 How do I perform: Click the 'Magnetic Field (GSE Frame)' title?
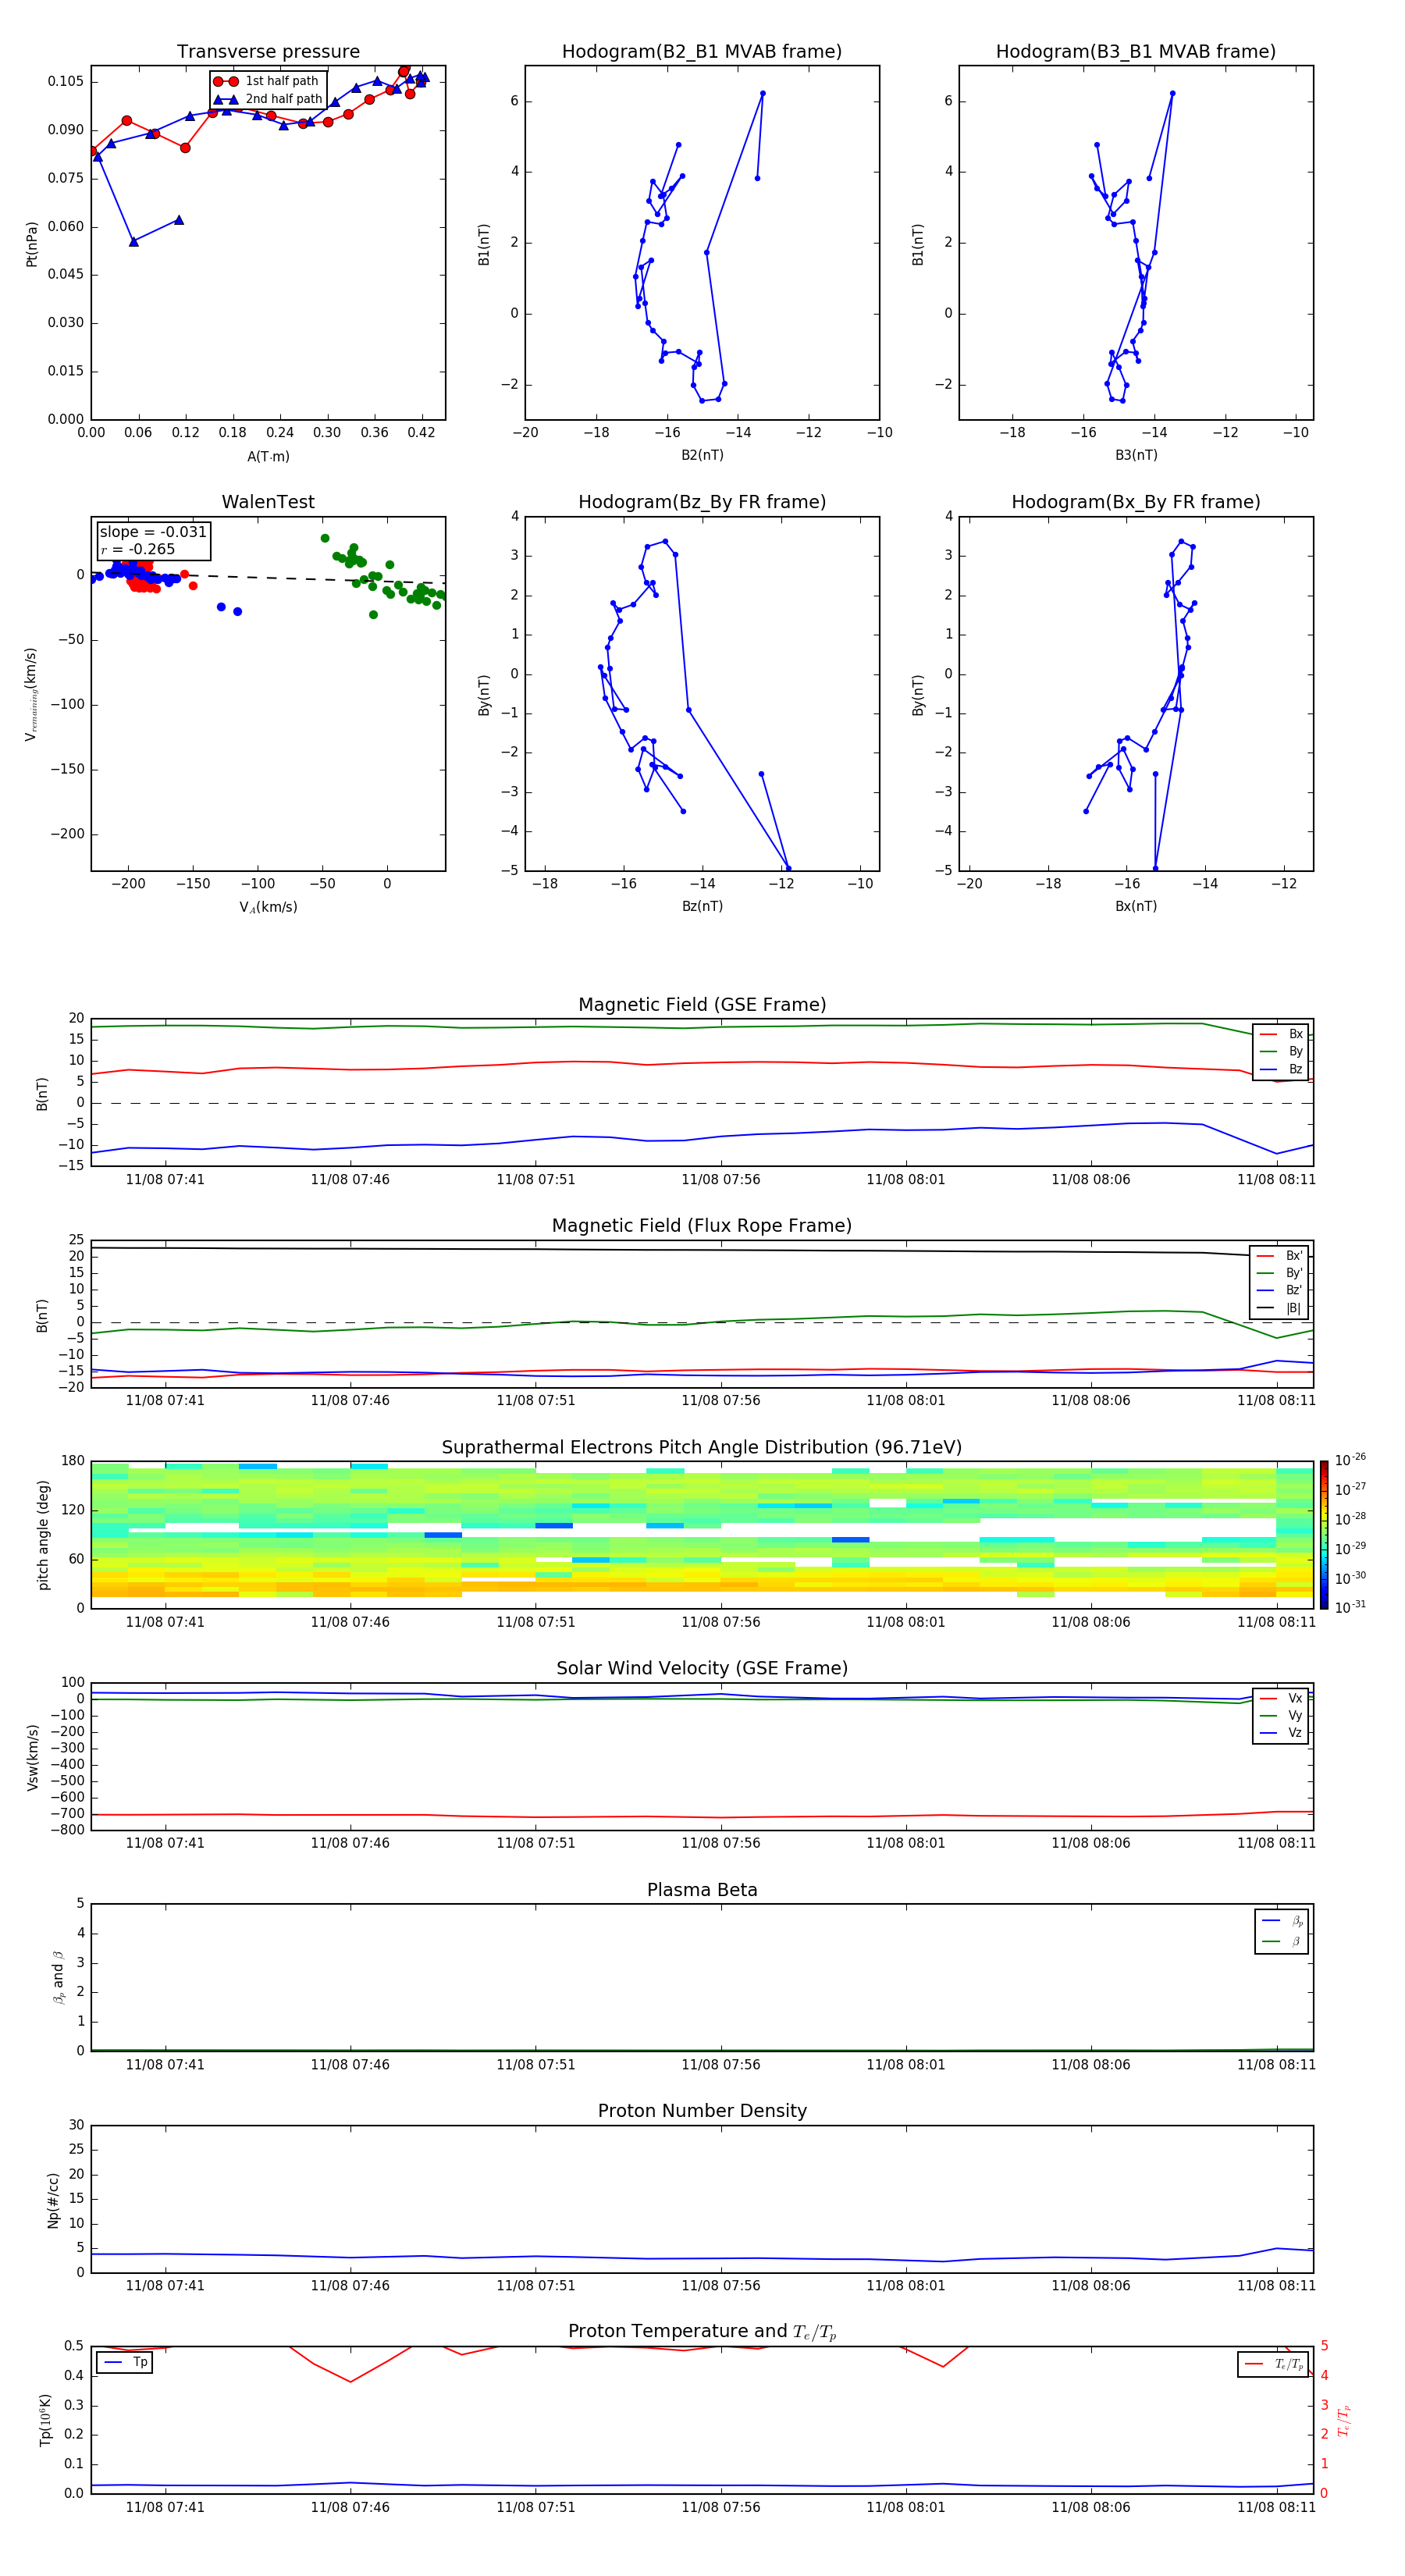pyautogui.click(x=702, y=1005)
